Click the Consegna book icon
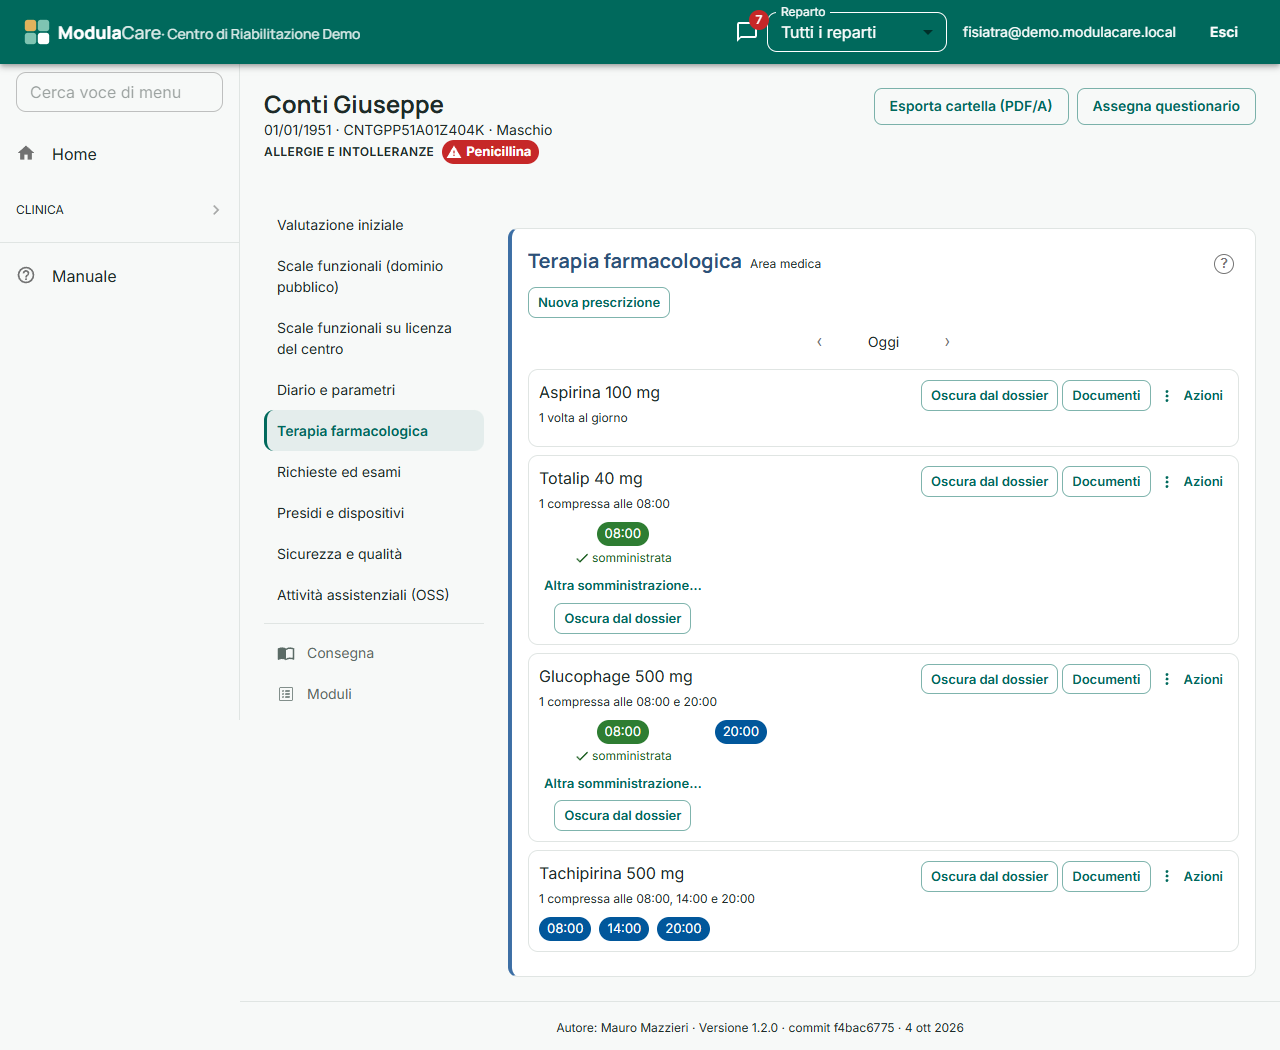This screenshot has height=1050, width=1280. (x=286, y=653)
